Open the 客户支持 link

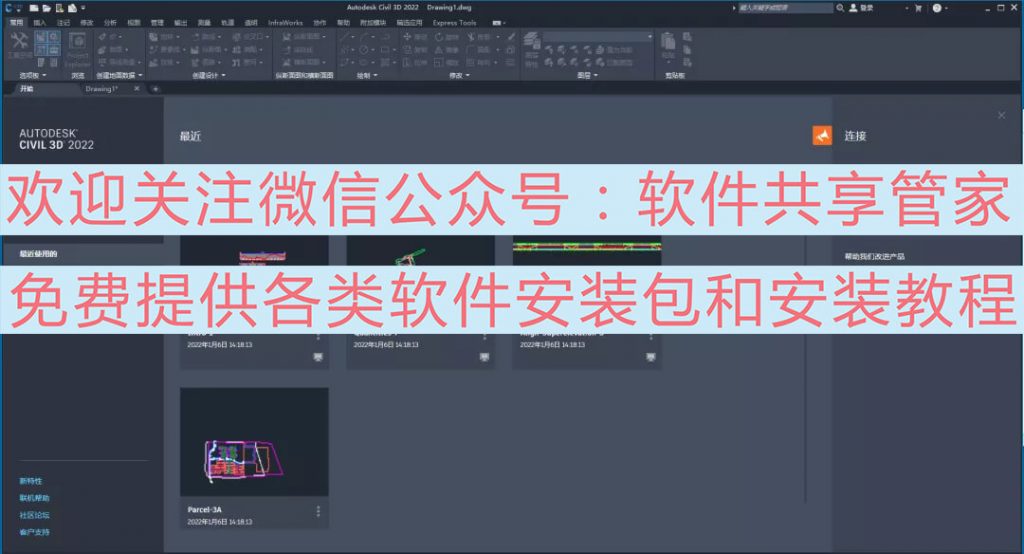pyautogui.click(x=34, y=532)
